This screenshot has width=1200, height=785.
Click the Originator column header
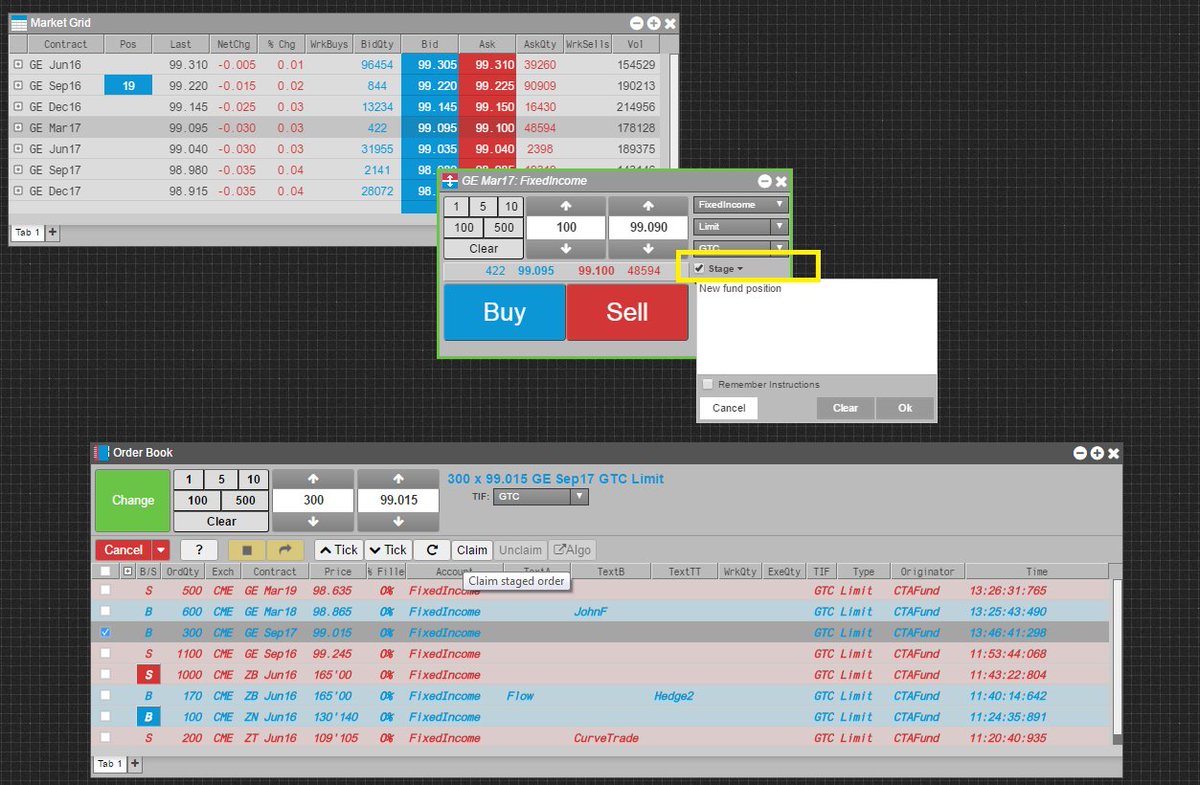[927, 571]
